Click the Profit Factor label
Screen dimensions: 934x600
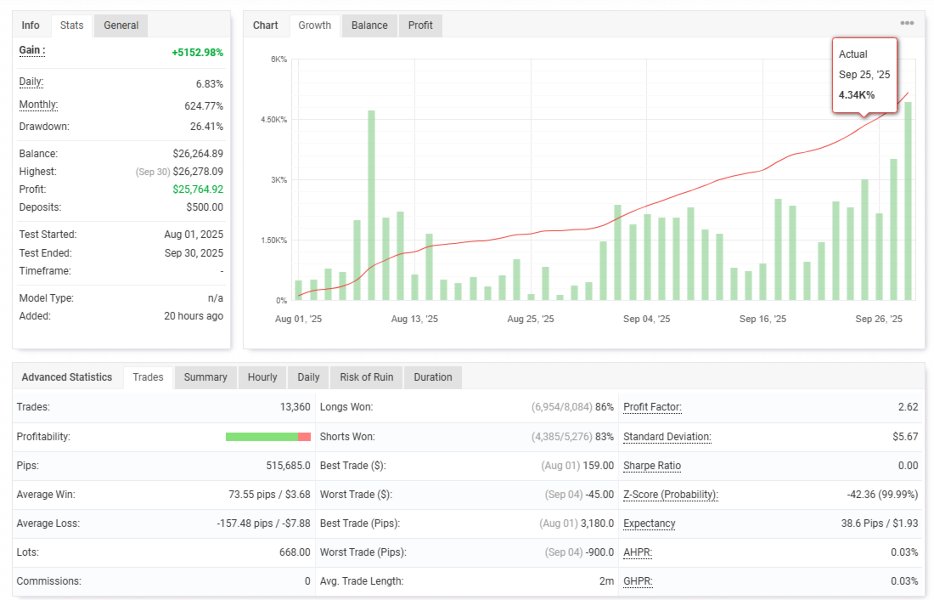(x=652, y=407)
